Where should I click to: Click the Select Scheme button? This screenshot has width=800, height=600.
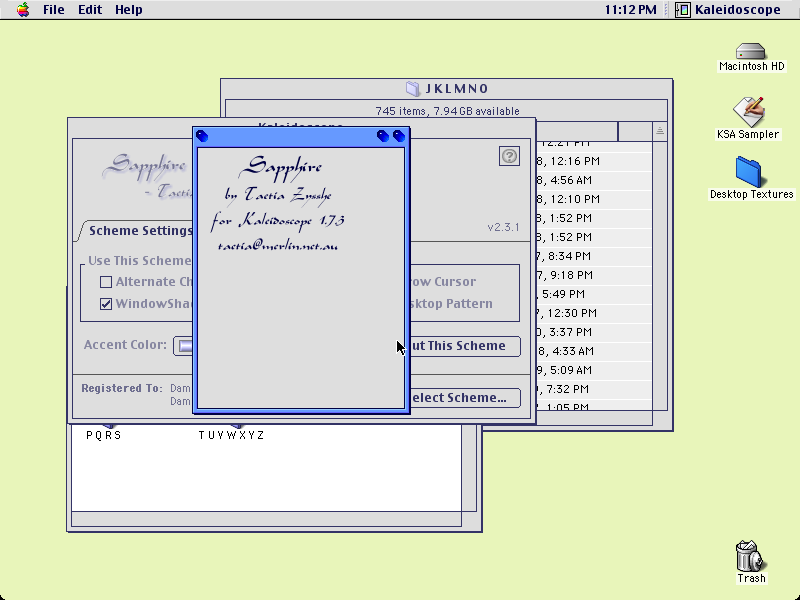[x=465, y=398]
